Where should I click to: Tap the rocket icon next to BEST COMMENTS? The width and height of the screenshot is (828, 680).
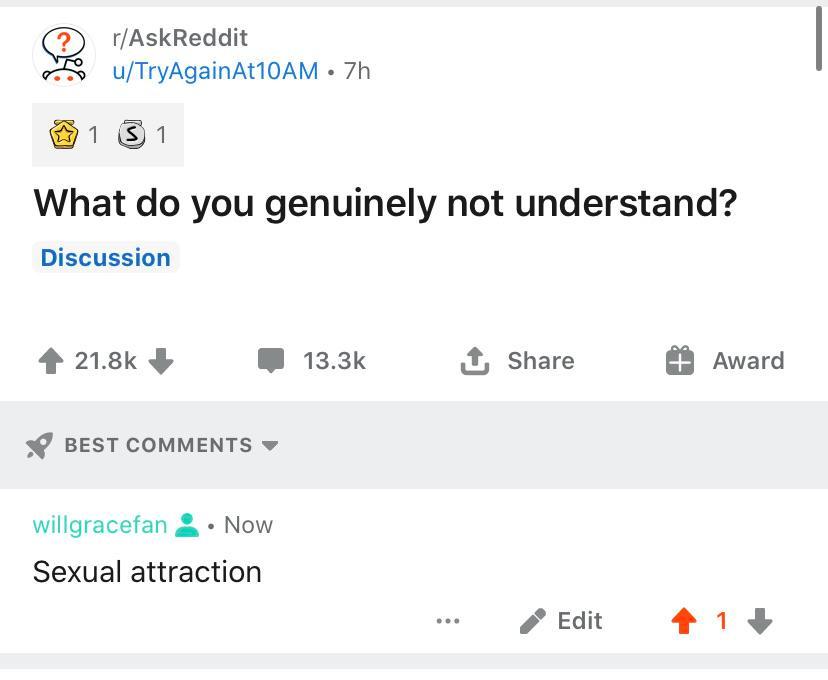coord(39,445)
